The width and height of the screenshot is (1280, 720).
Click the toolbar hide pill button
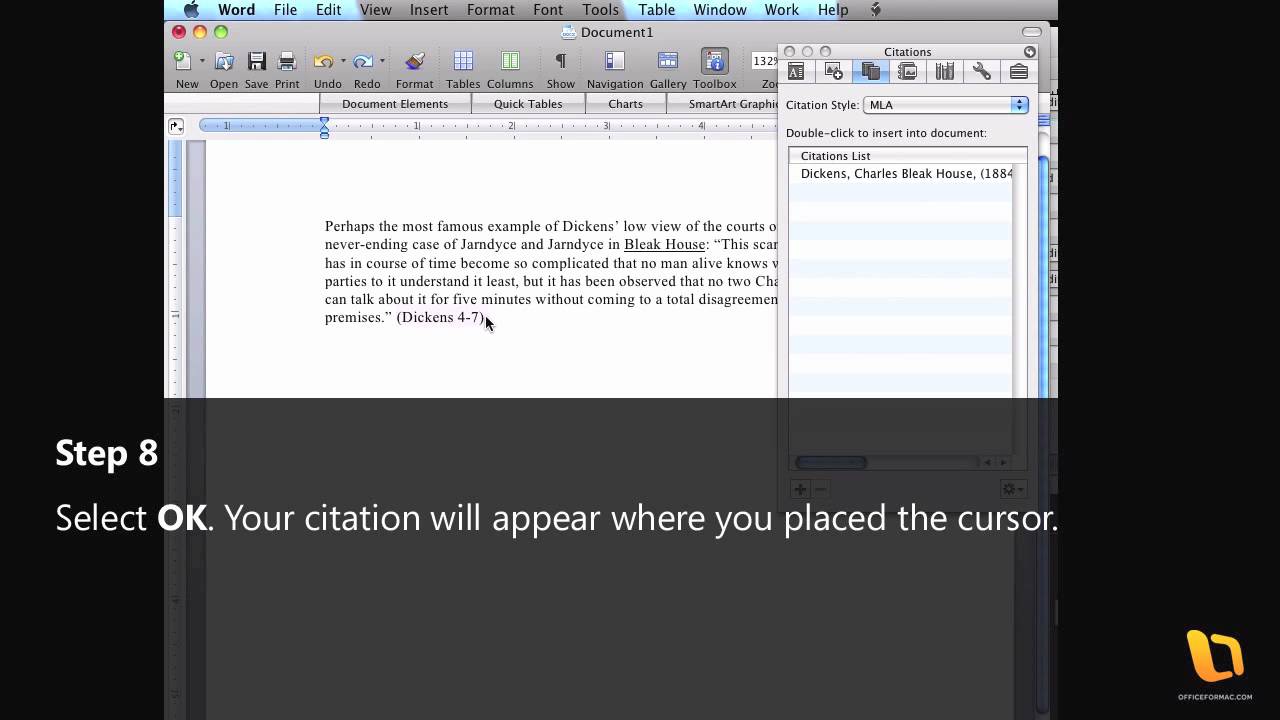1031,32
